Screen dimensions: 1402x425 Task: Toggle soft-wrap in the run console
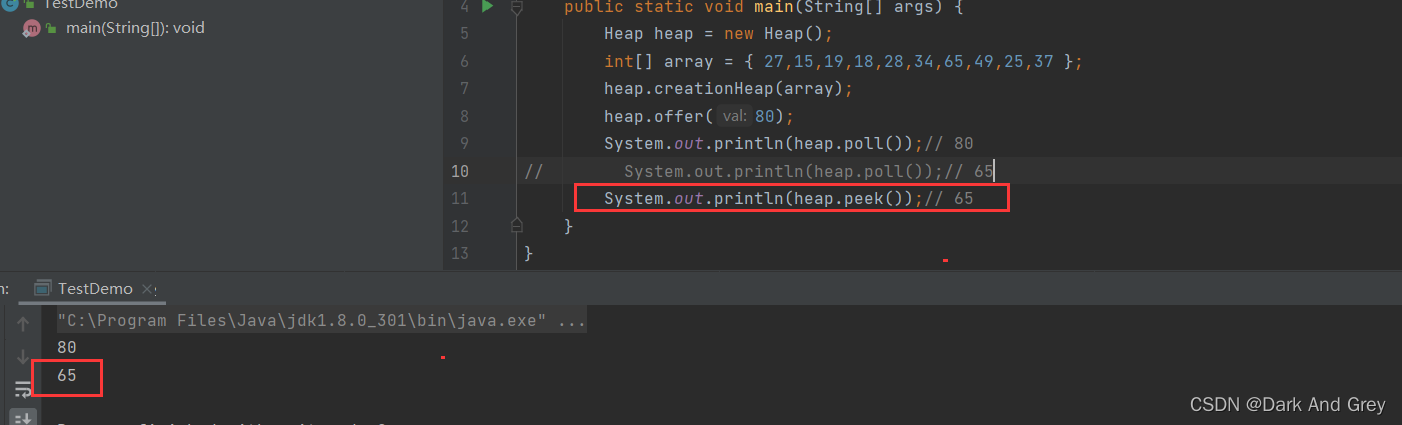(23, 389)
